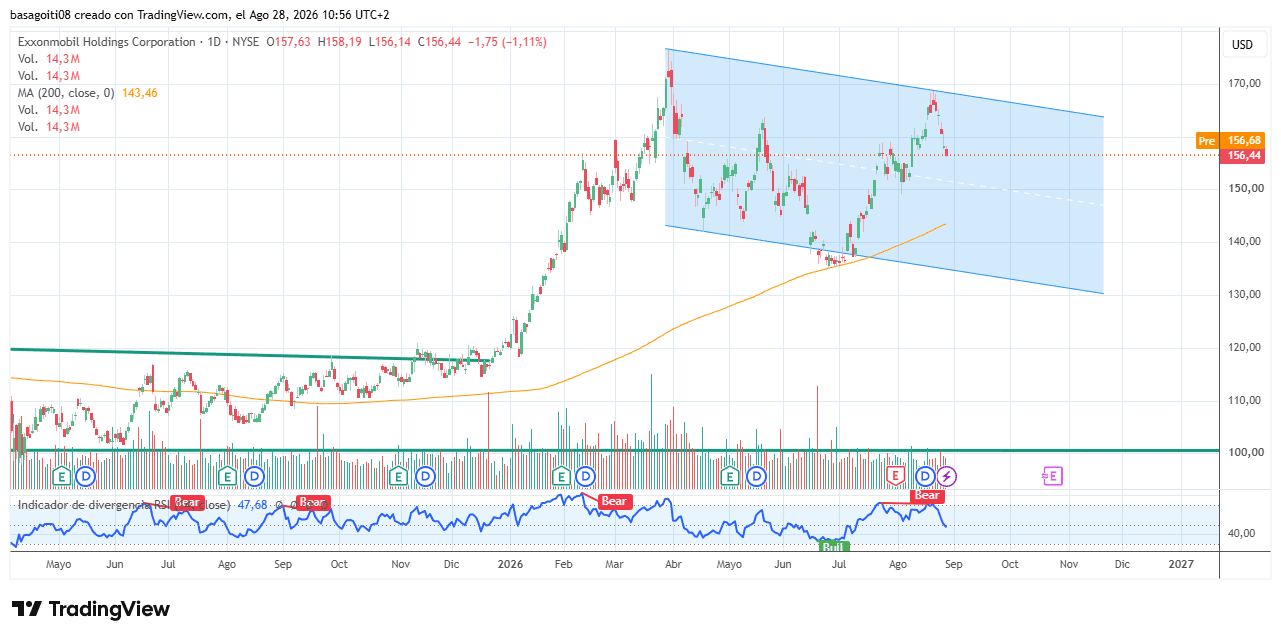Screen dimensions: 1281x639
Task: Click the 100,00 price axis label
Action: click(1244, 453)
